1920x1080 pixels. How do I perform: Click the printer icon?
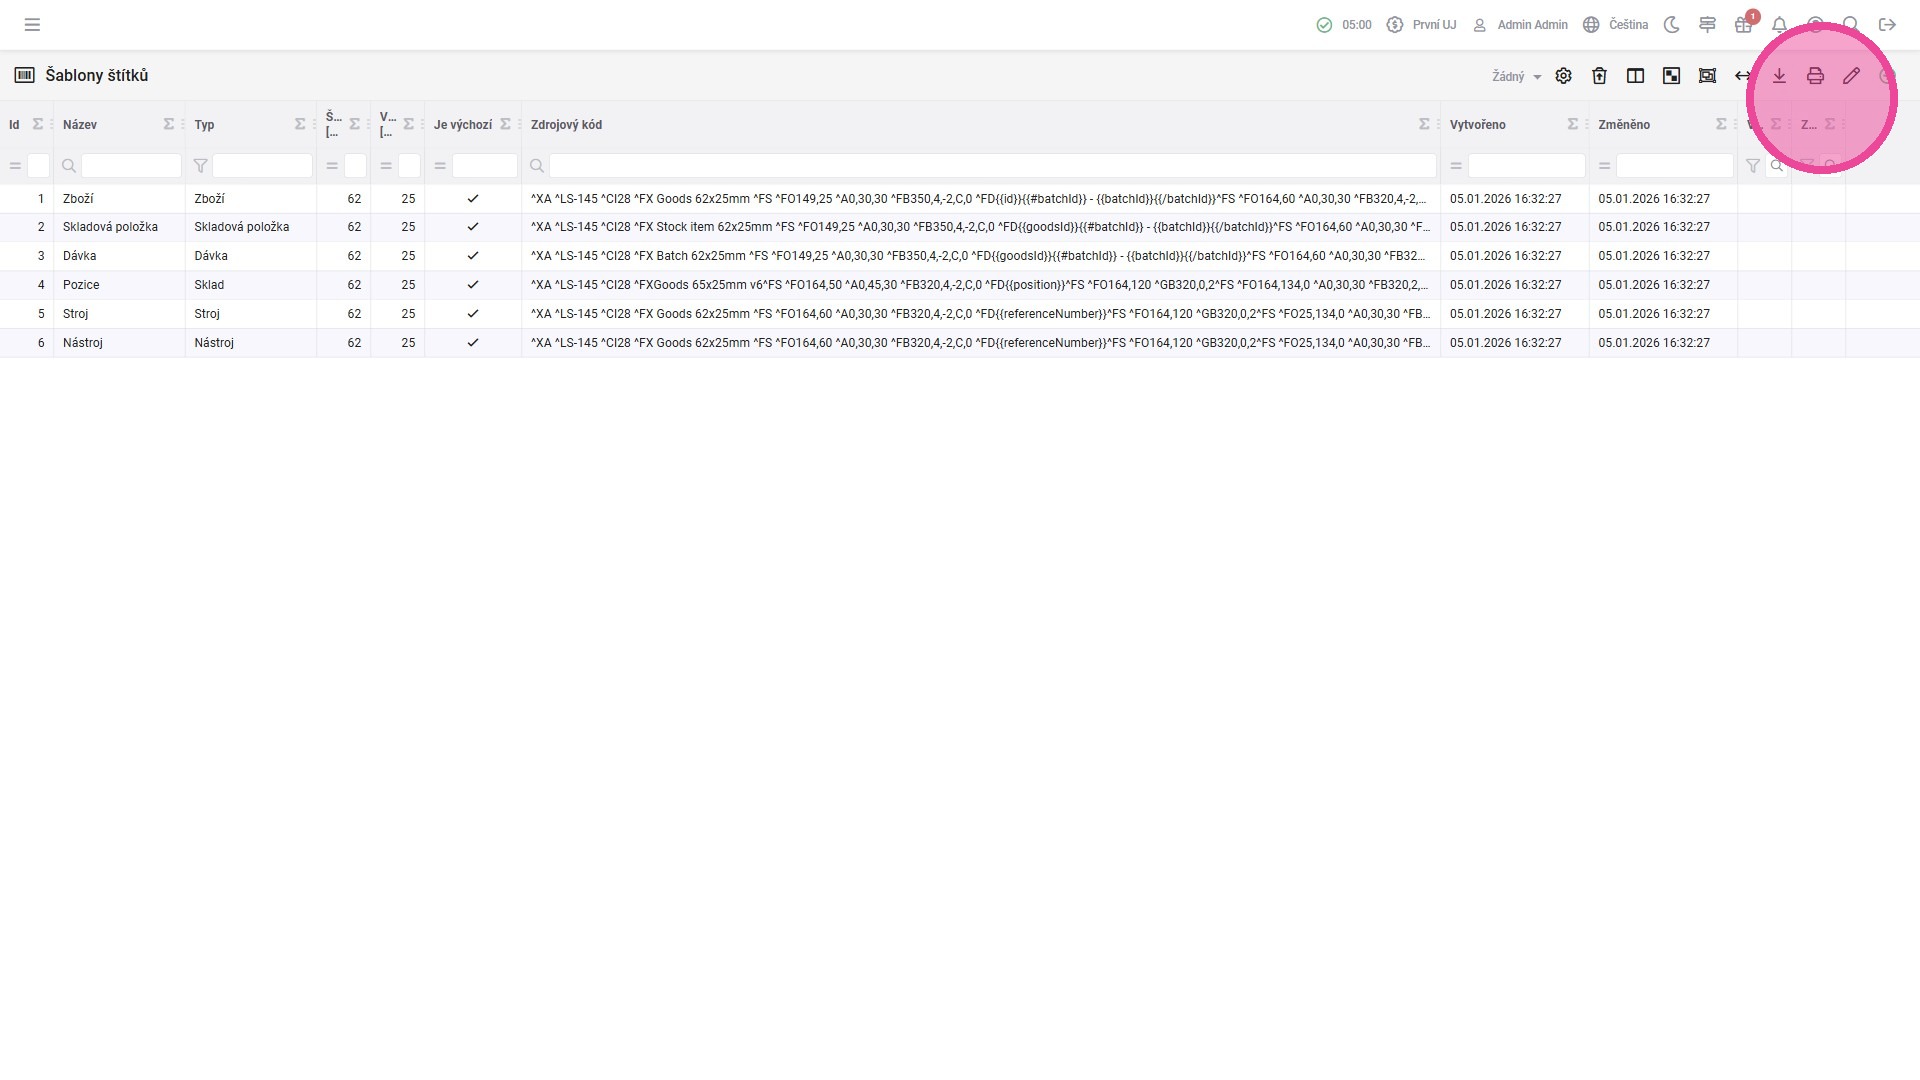click(1815, 76)
